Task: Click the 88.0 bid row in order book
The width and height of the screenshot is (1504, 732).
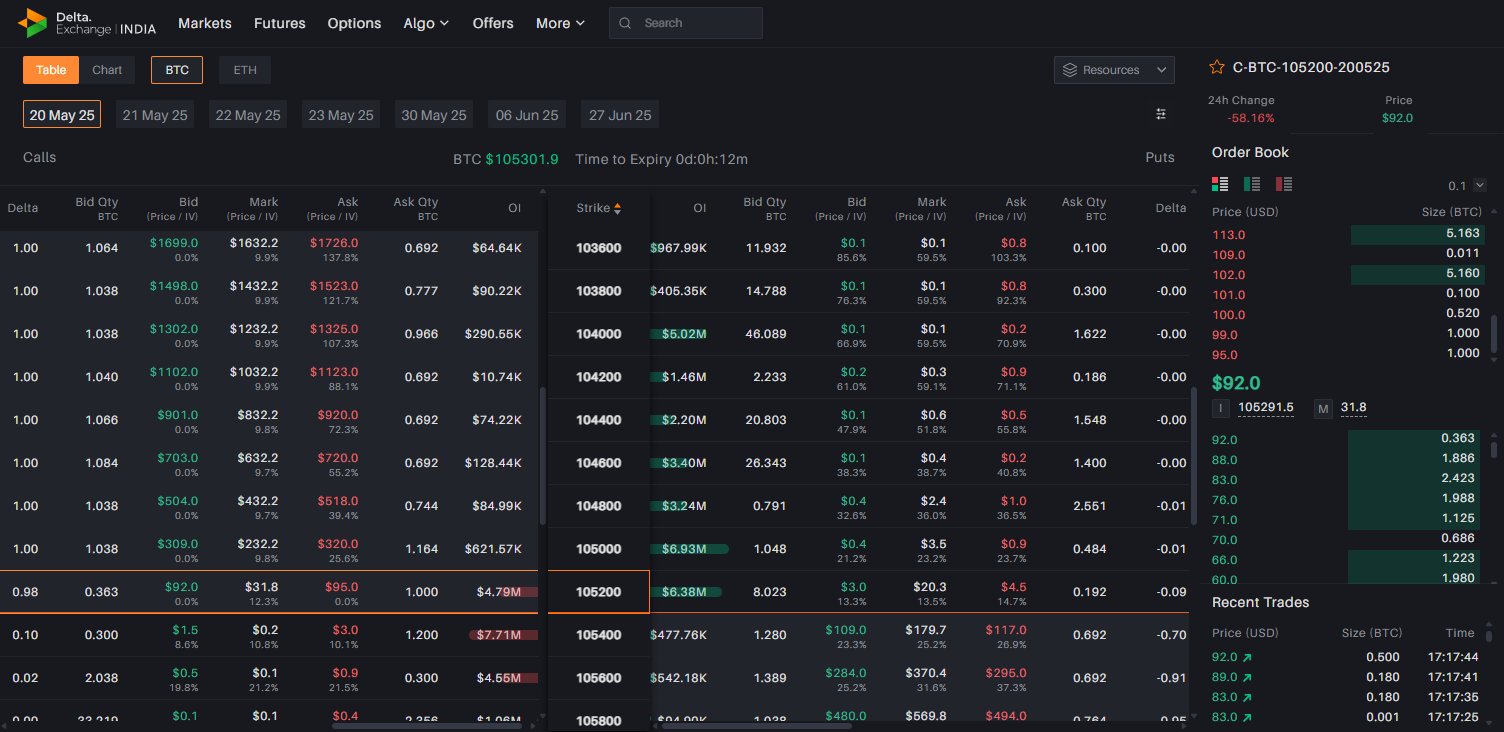Action: pos(1346,459)
